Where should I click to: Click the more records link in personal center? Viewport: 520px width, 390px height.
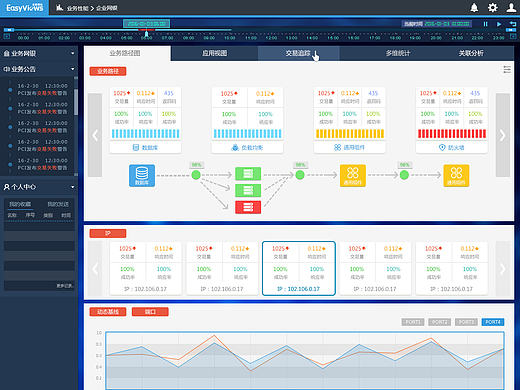(x=64, y=286)
